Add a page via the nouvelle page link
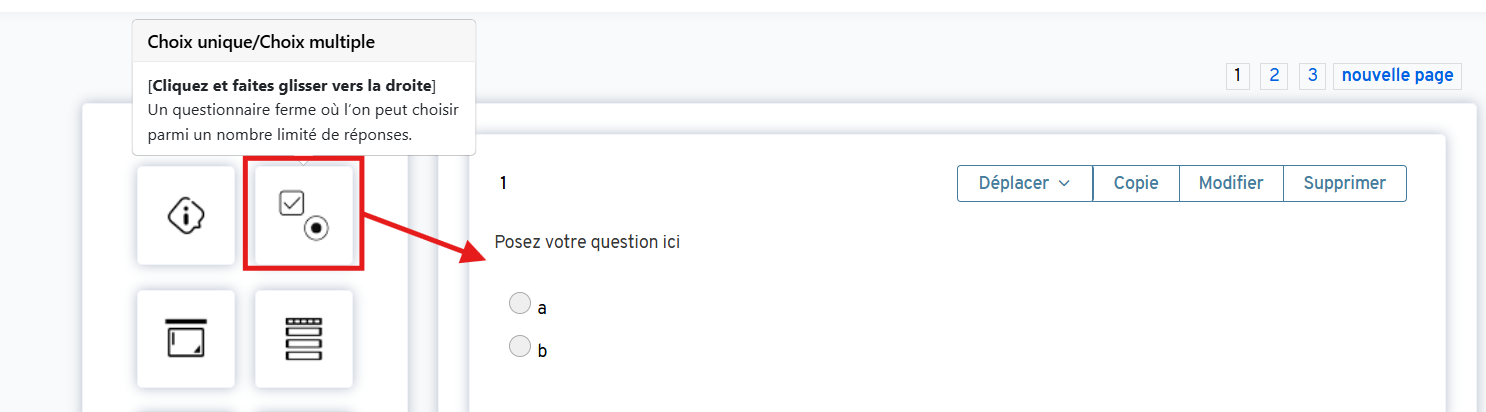Image resolution: width=1486 pixels, height=412 pixels. [x=1397, y=76]
